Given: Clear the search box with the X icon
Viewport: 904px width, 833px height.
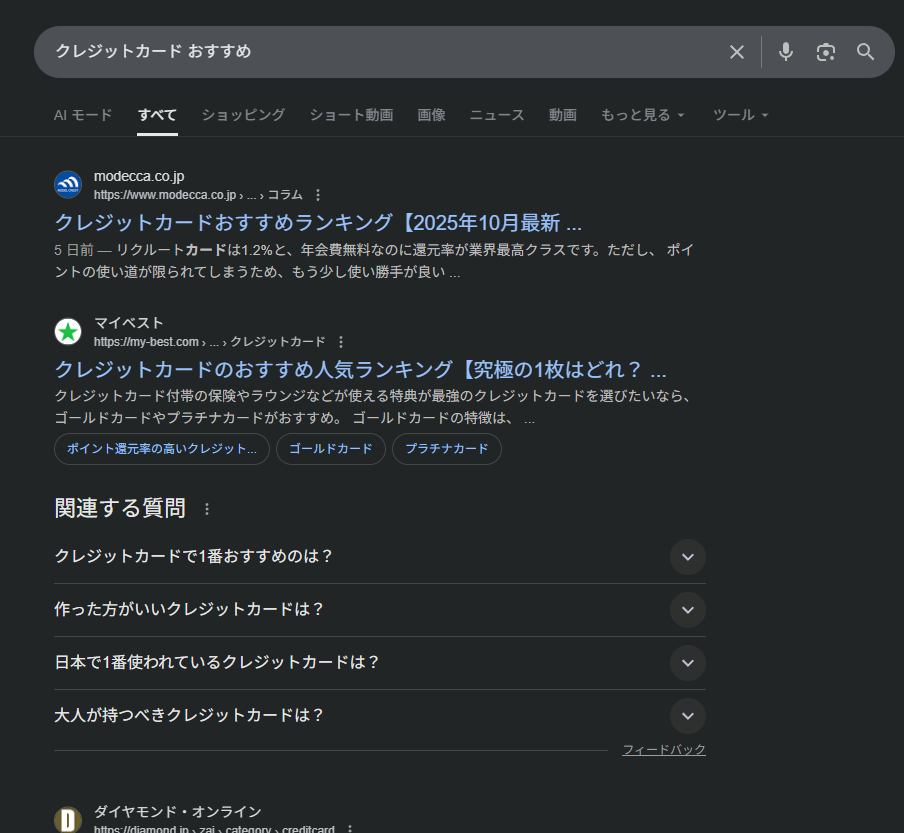Looking at the screenshot, I should pyautogui.click(x=737, y=52).
